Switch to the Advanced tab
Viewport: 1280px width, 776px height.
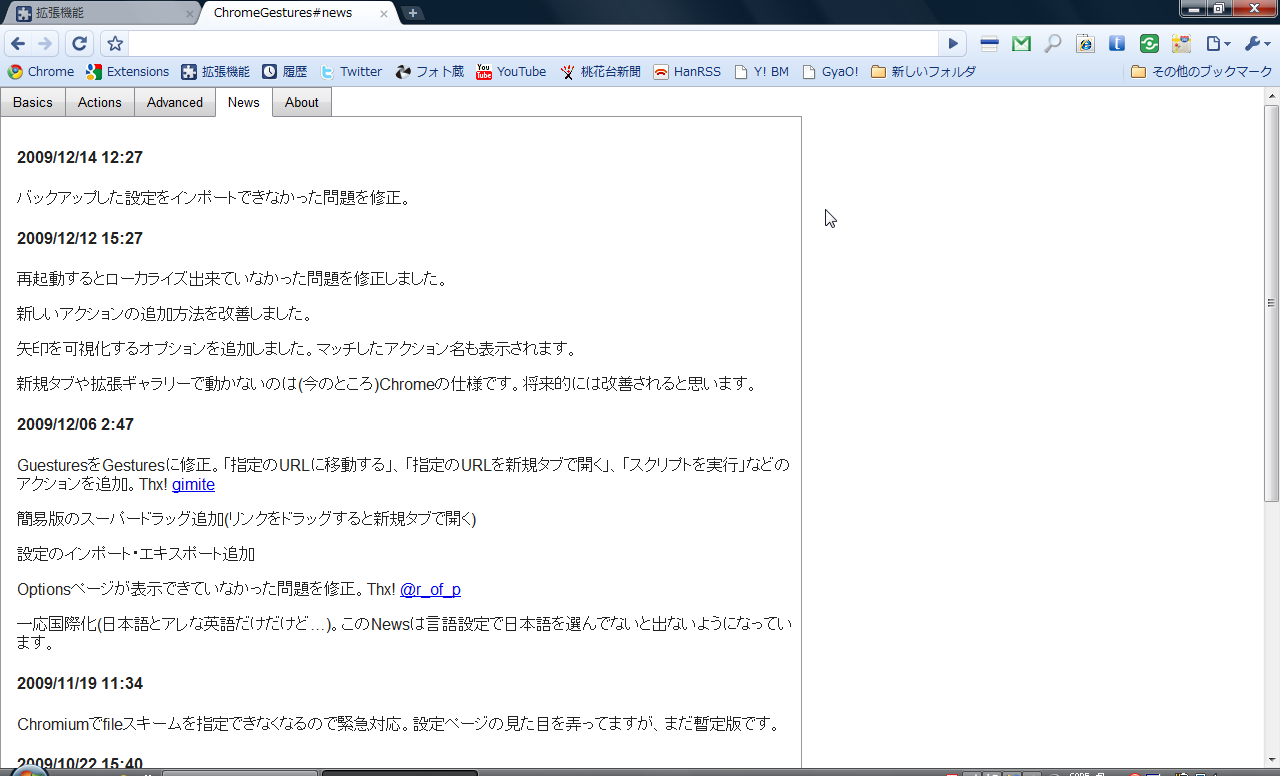pos(175,102)
